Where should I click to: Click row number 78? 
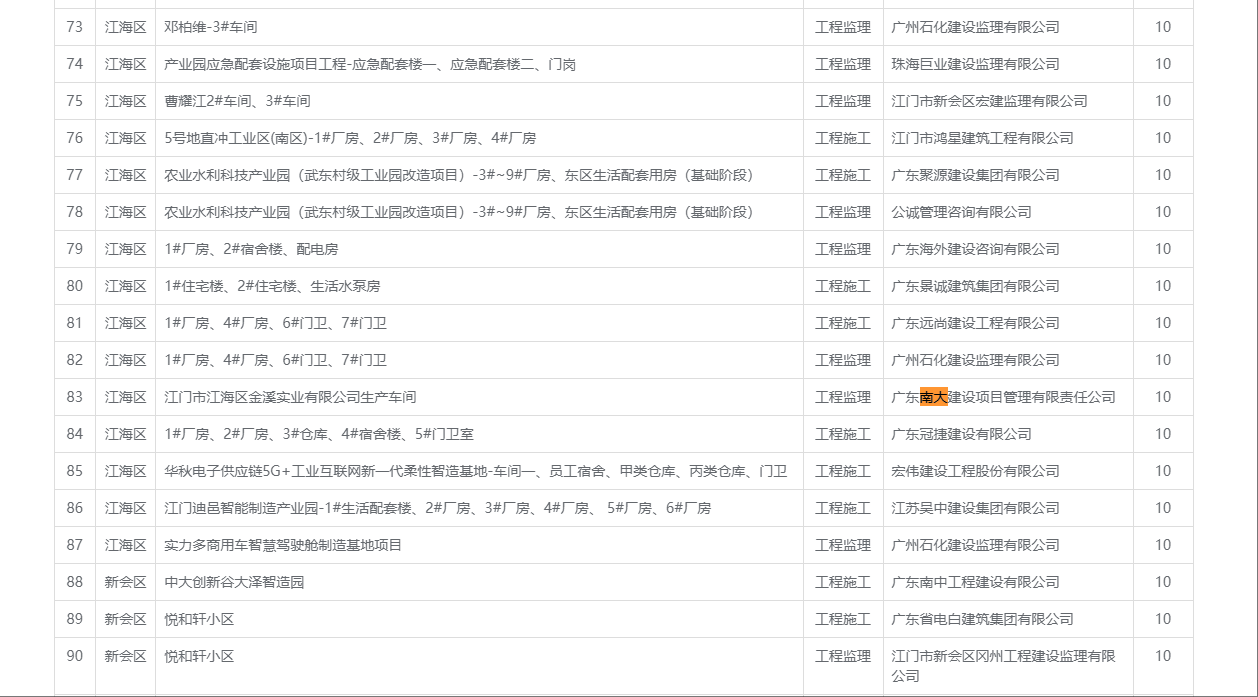pyautogui.click(x=75, y=212)
